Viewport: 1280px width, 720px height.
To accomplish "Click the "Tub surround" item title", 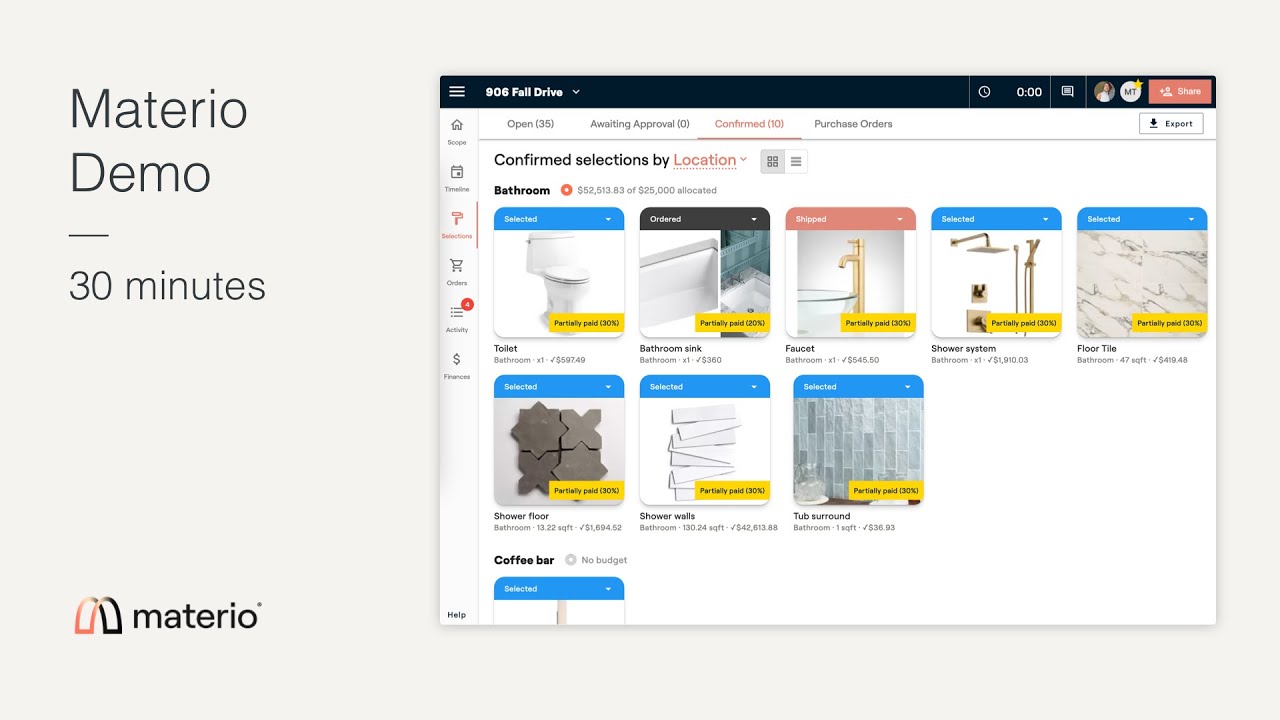I will (x=822, y=517).
